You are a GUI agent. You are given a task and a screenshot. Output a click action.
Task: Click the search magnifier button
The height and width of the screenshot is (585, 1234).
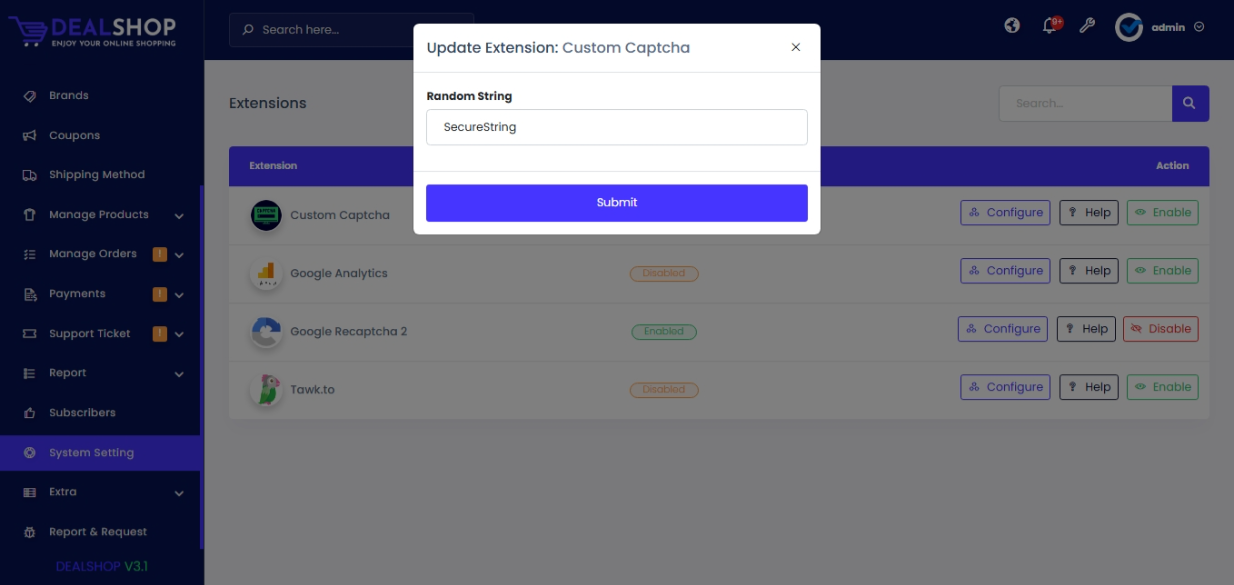pos(1190,103)
